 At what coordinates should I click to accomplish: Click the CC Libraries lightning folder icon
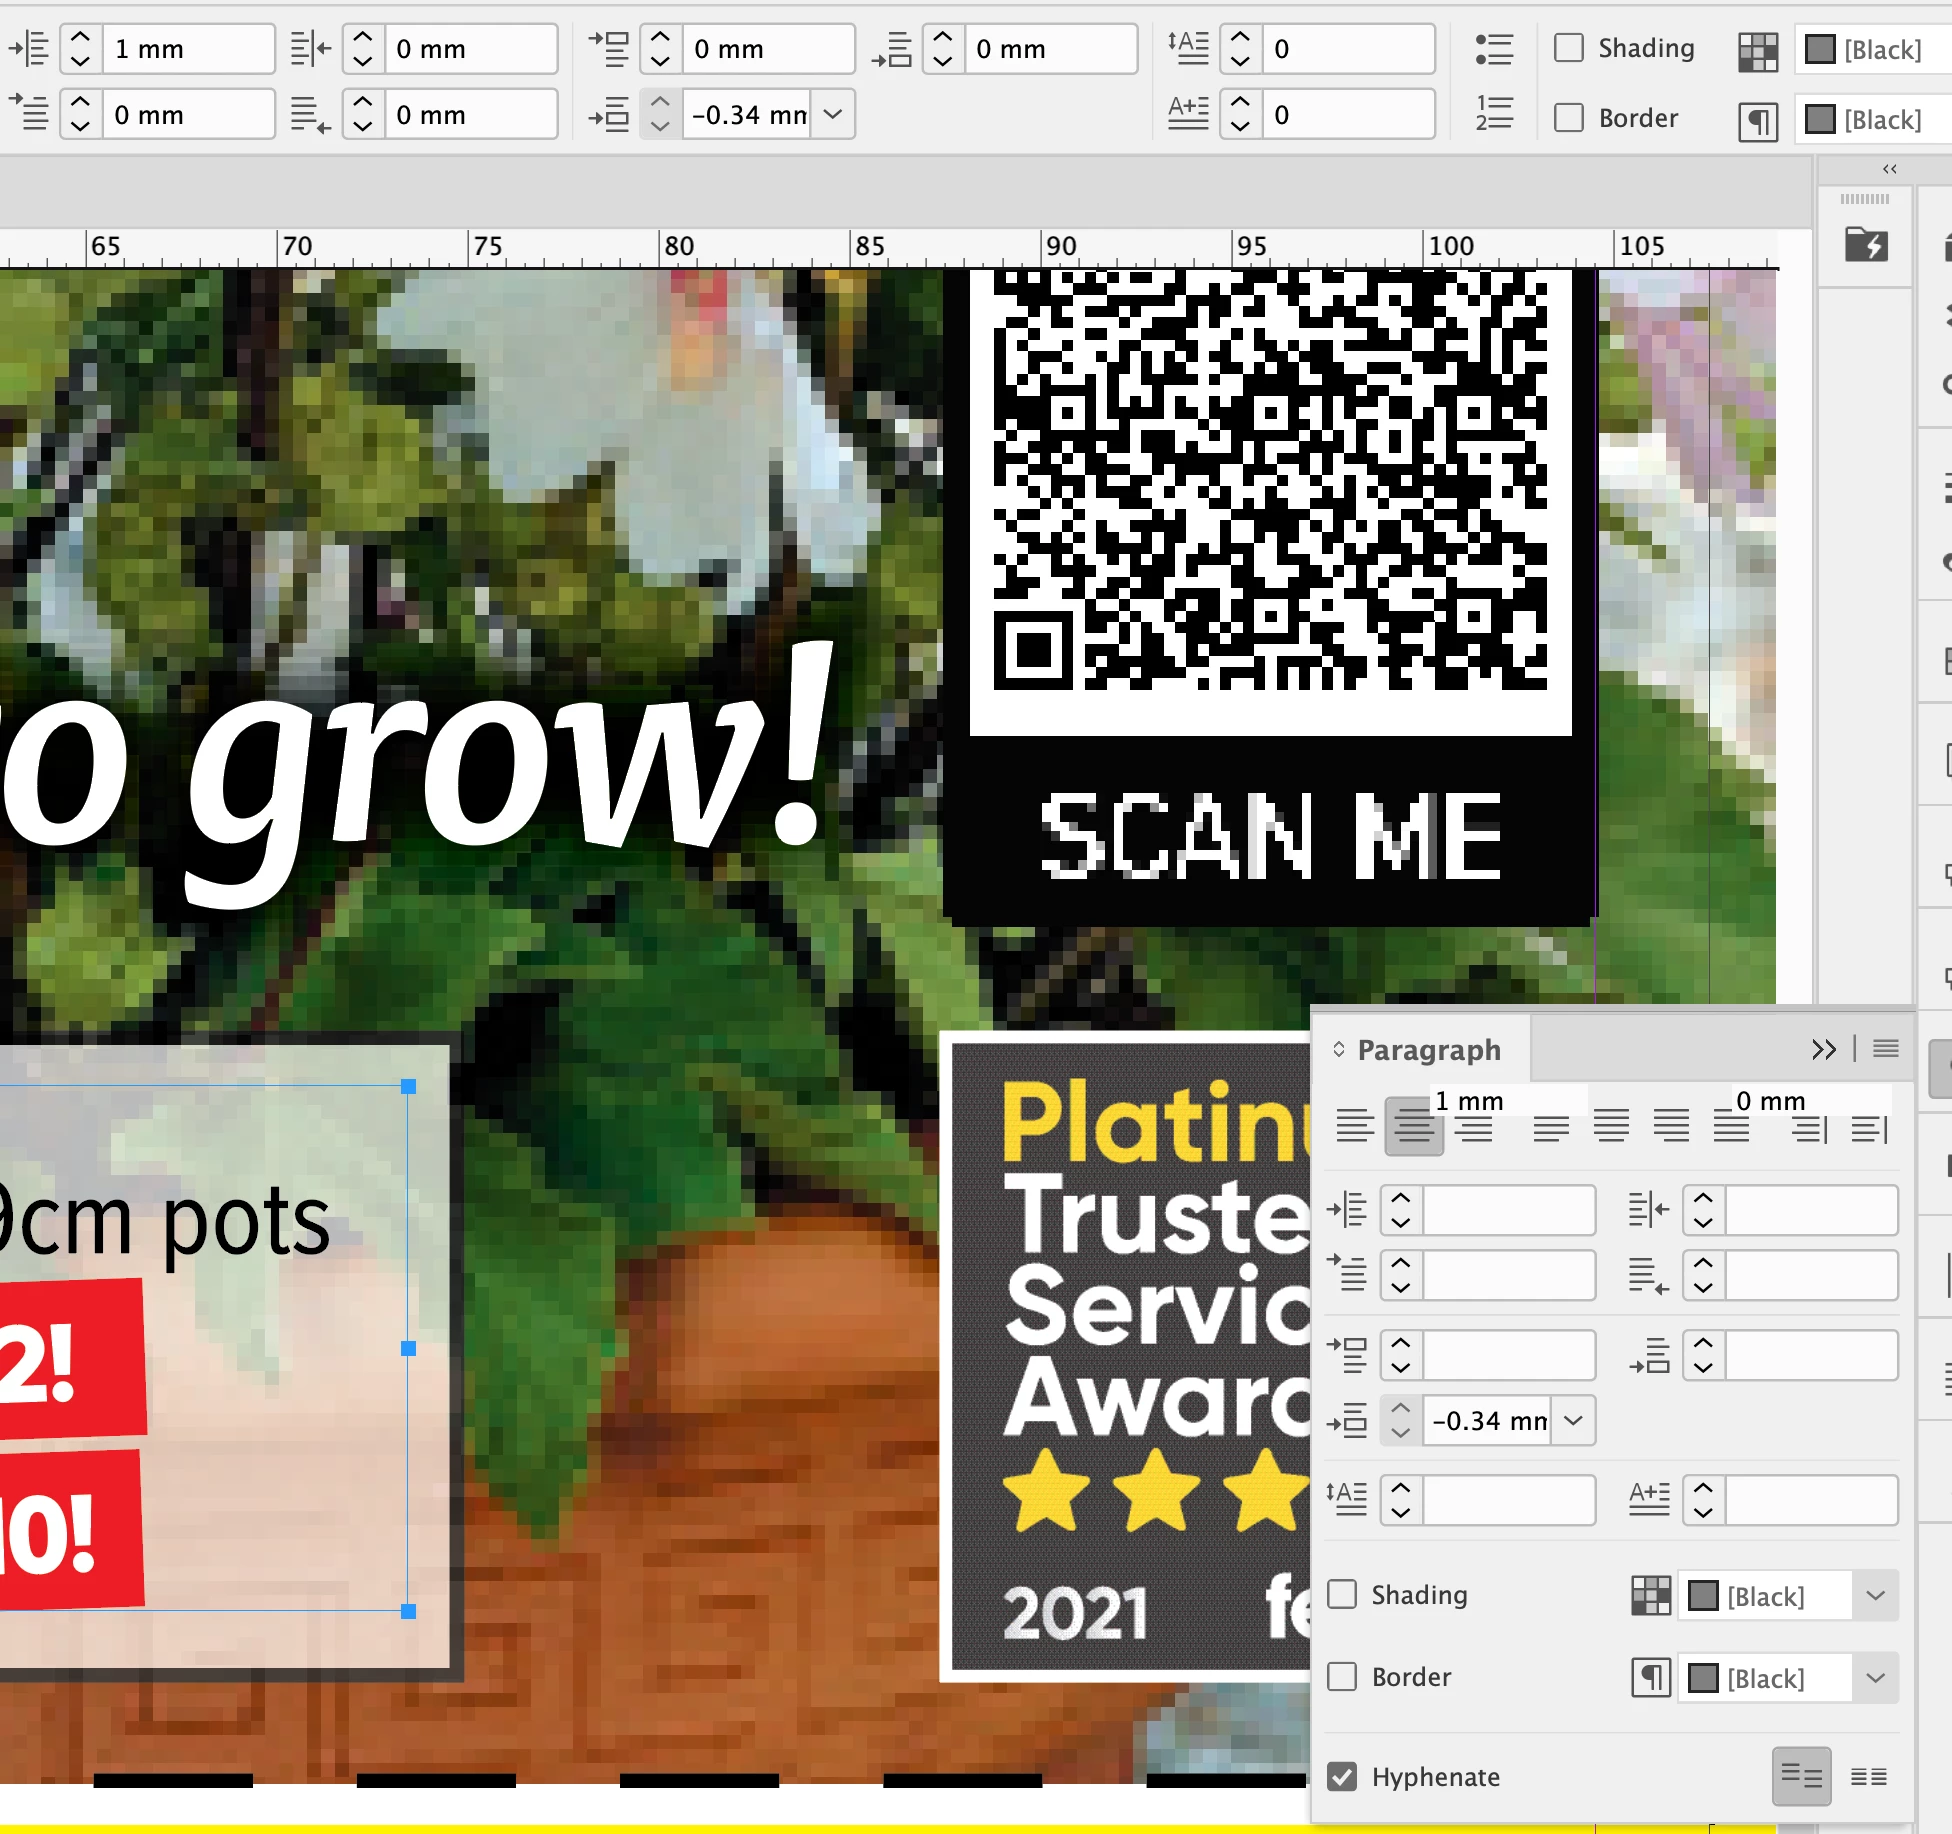pos(1866,244)
